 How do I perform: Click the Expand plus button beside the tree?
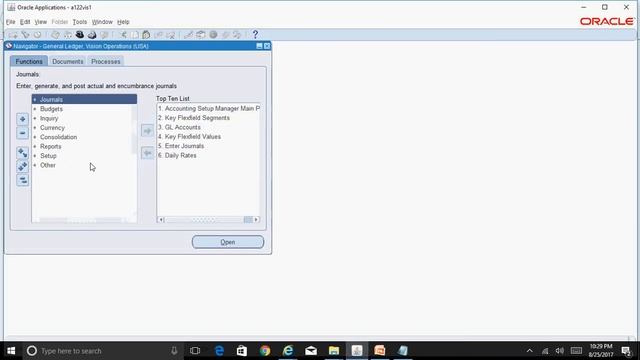[x=22, y=119]
